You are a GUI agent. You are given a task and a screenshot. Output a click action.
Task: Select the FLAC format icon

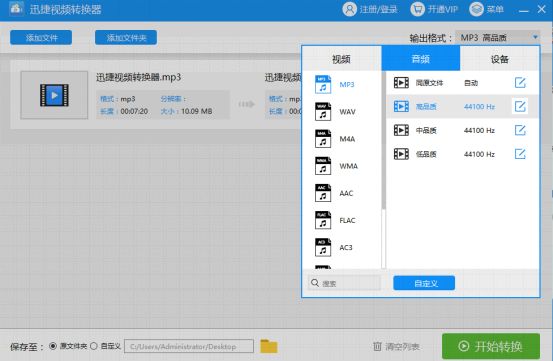tap(323, 220)
